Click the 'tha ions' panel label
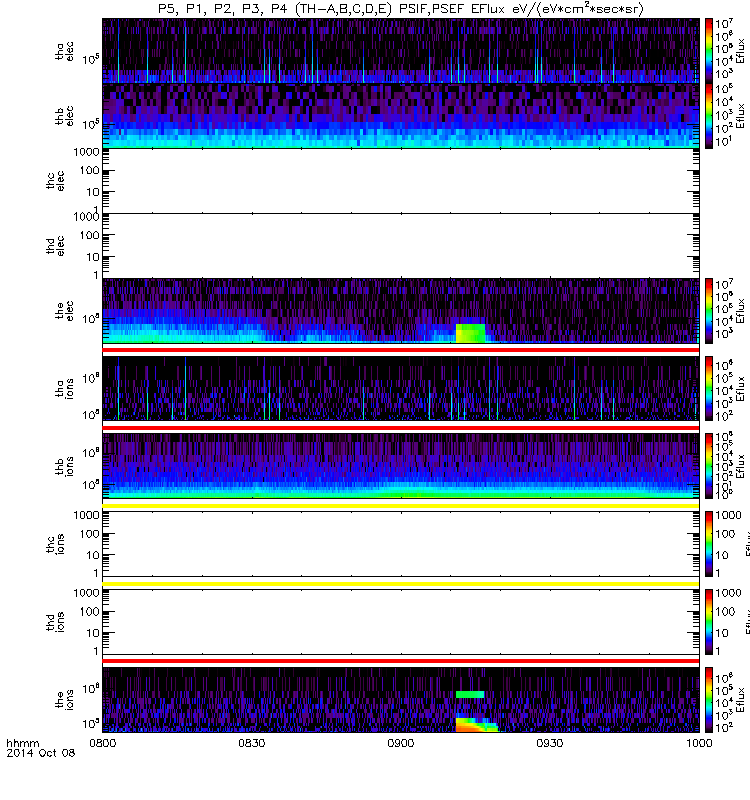750x800 pixels. (64, 388)
